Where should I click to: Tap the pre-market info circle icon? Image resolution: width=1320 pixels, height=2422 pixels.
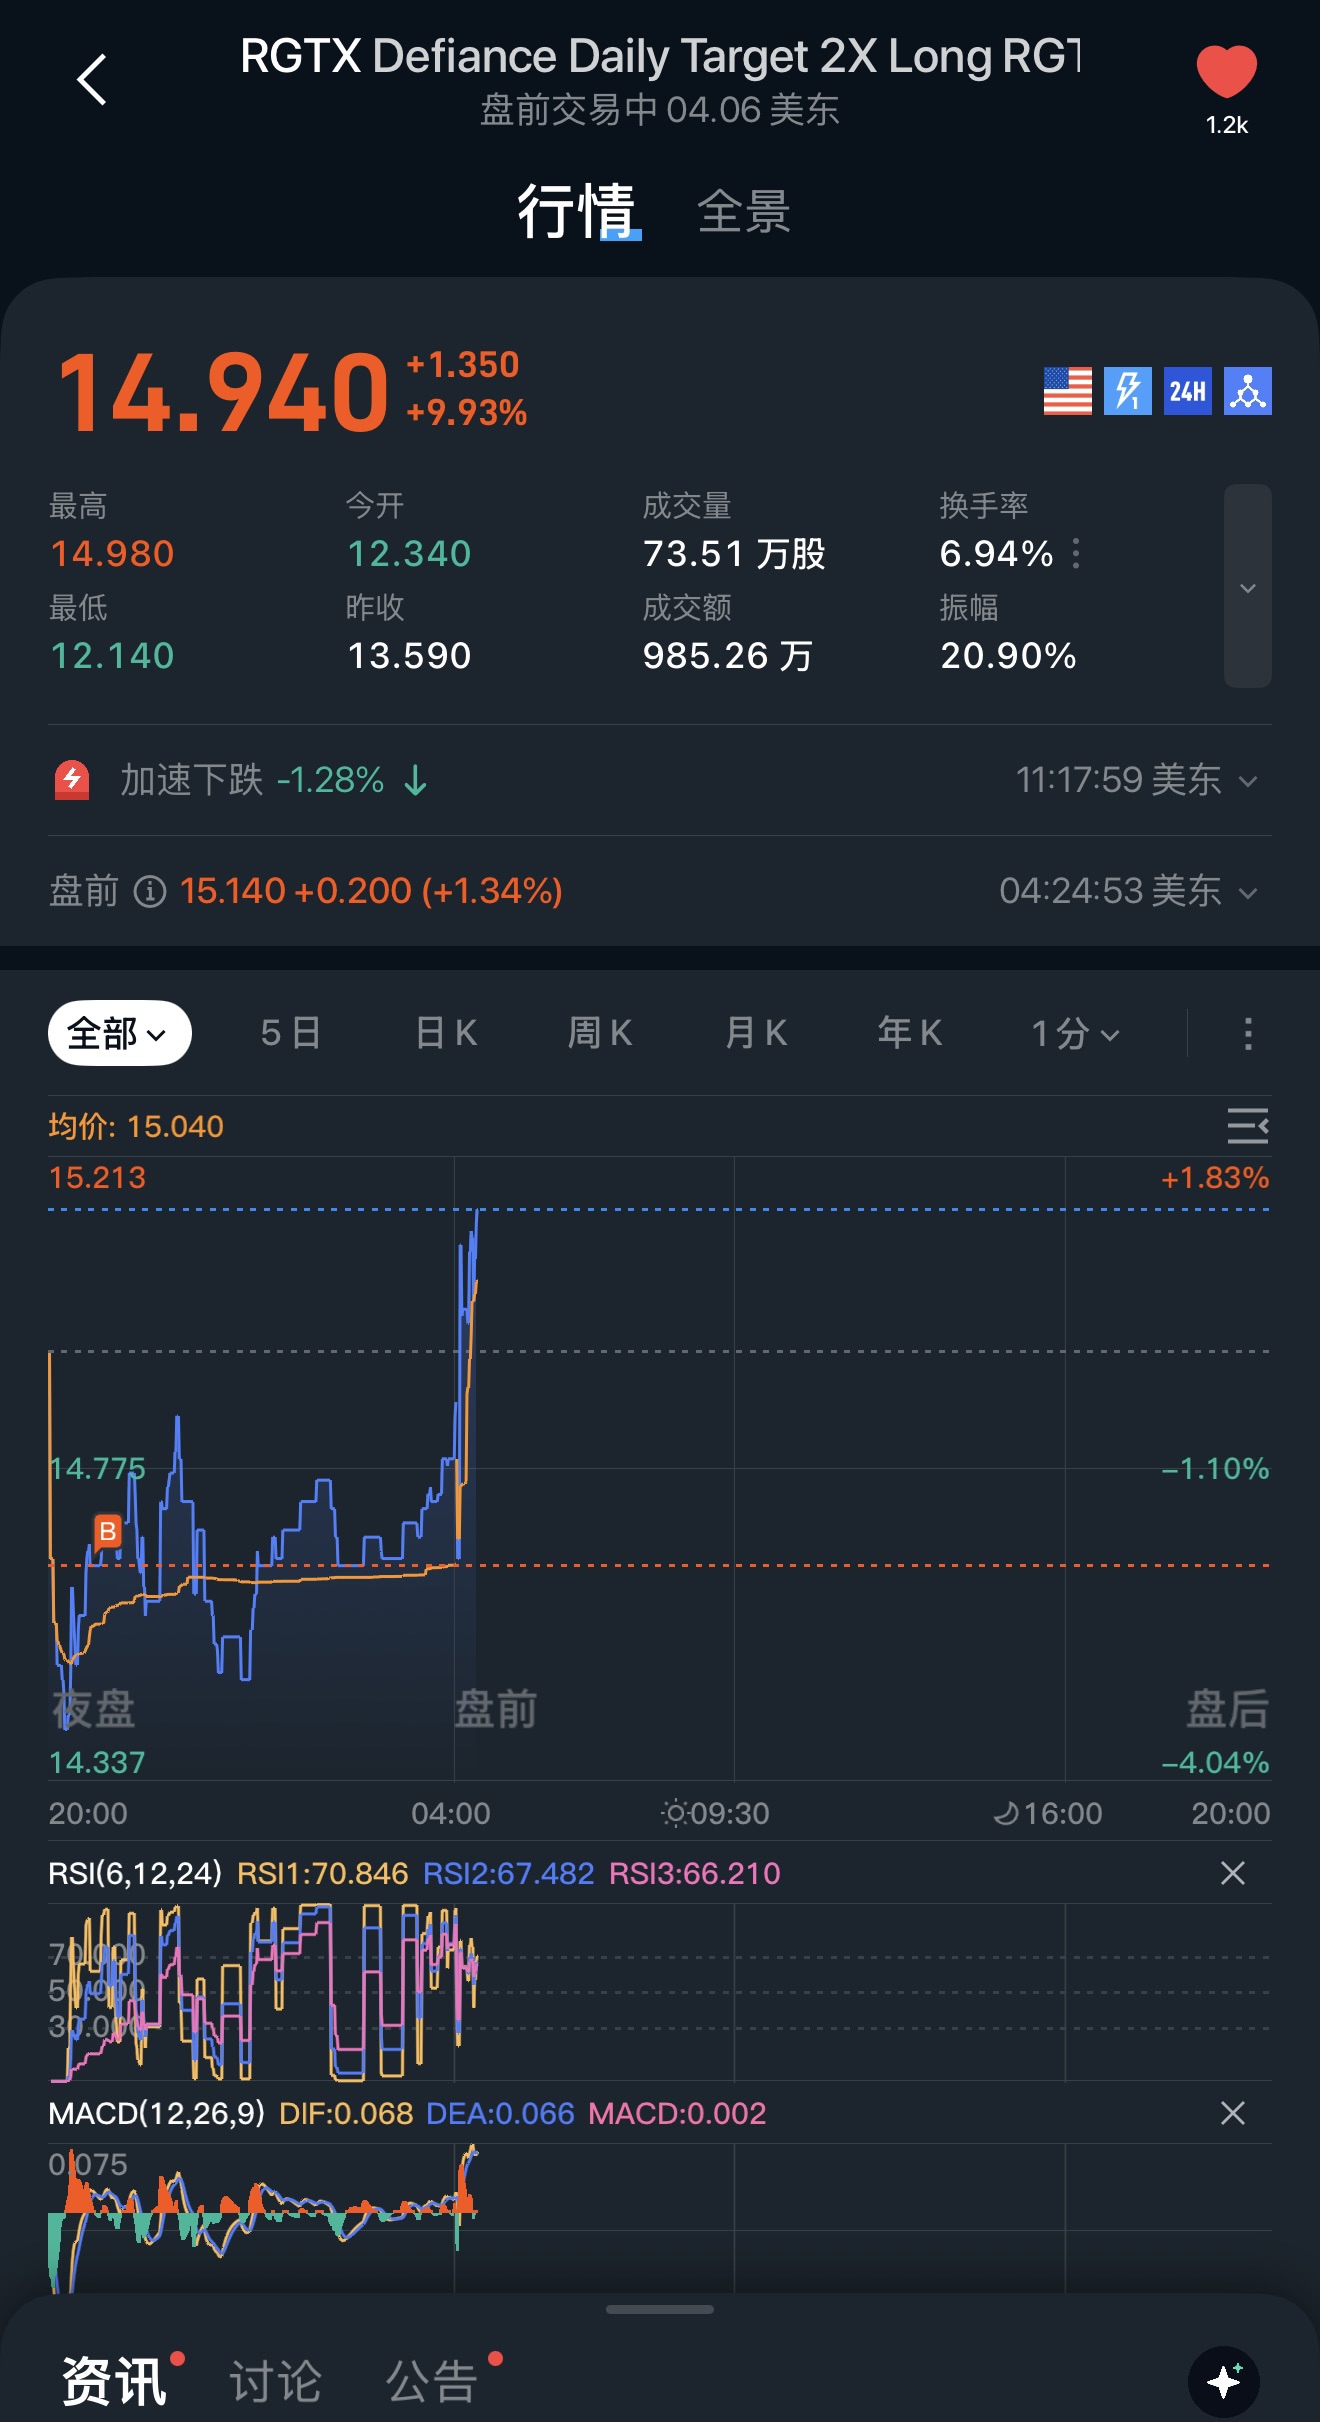(x=150, y=891)
